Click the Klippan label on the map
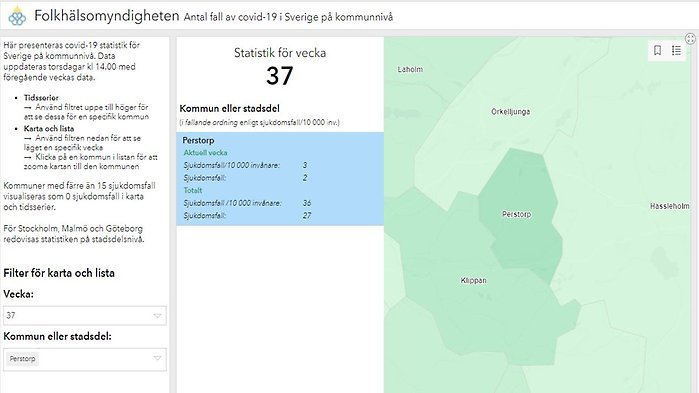699x393 pixels. point(473,280)
